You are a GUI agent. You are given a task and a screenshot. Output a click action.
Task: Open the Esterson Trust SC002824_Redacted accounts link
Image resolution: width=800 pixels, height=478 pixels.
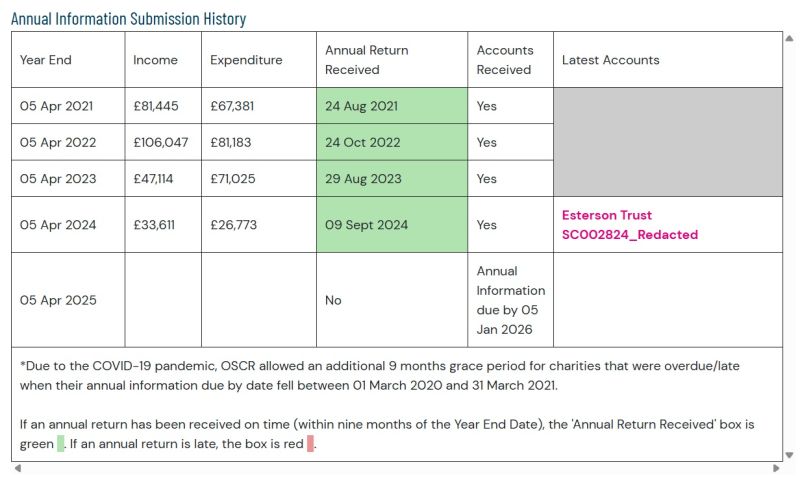(629, 225)
